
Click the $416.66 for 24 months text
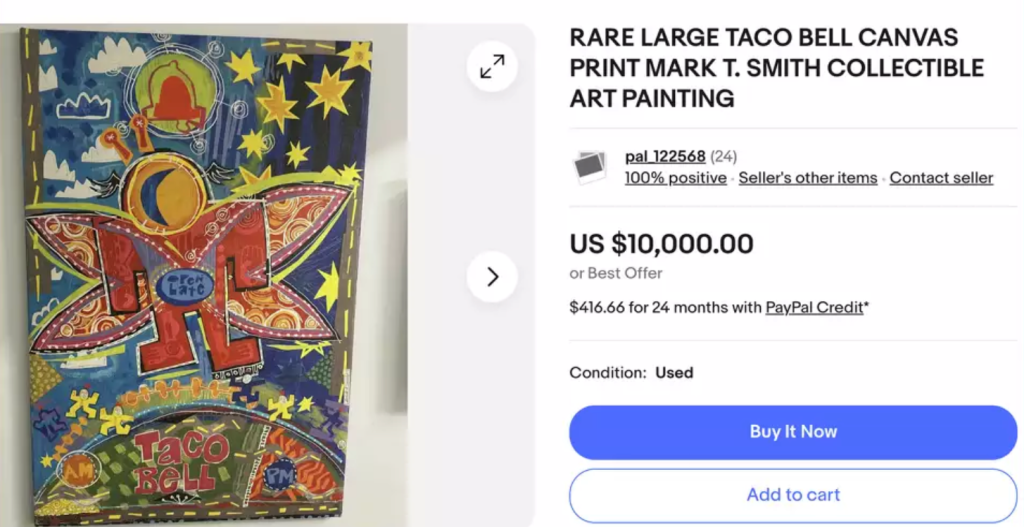coord(665,307)
